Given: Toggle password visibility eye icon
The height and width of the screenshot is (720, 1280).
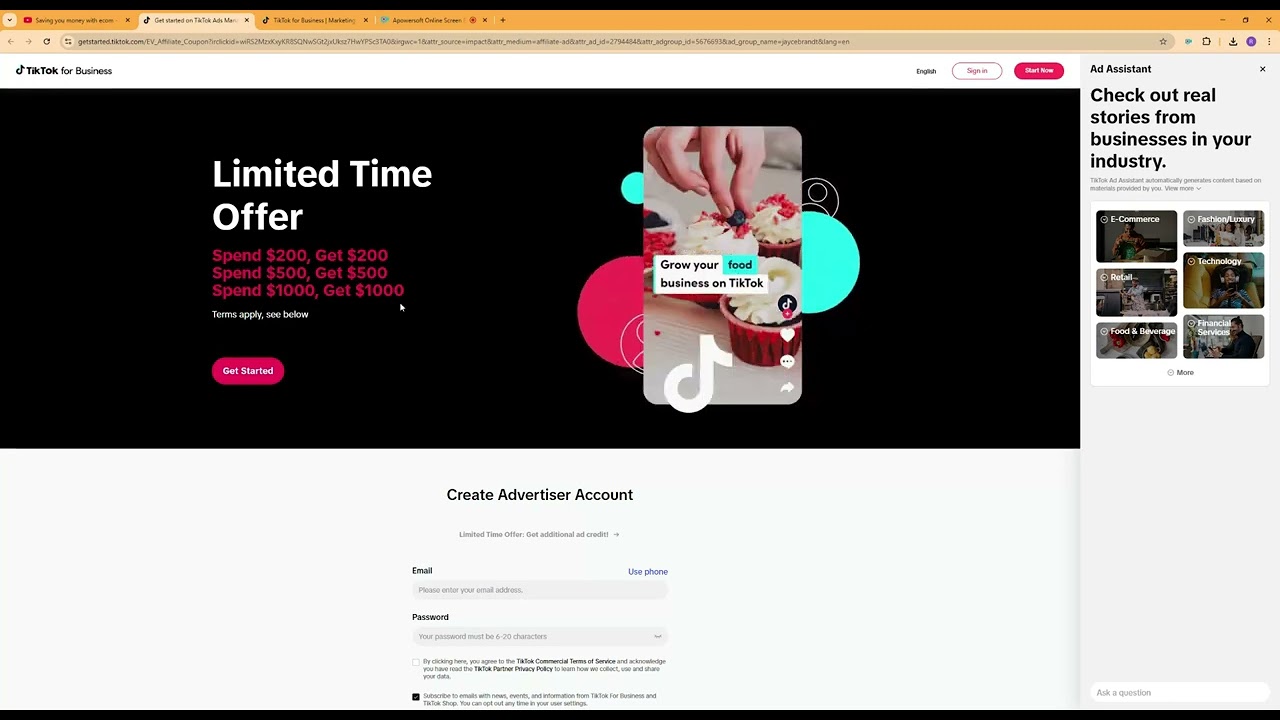Looking at the screenshot, I should click(658, 636).
